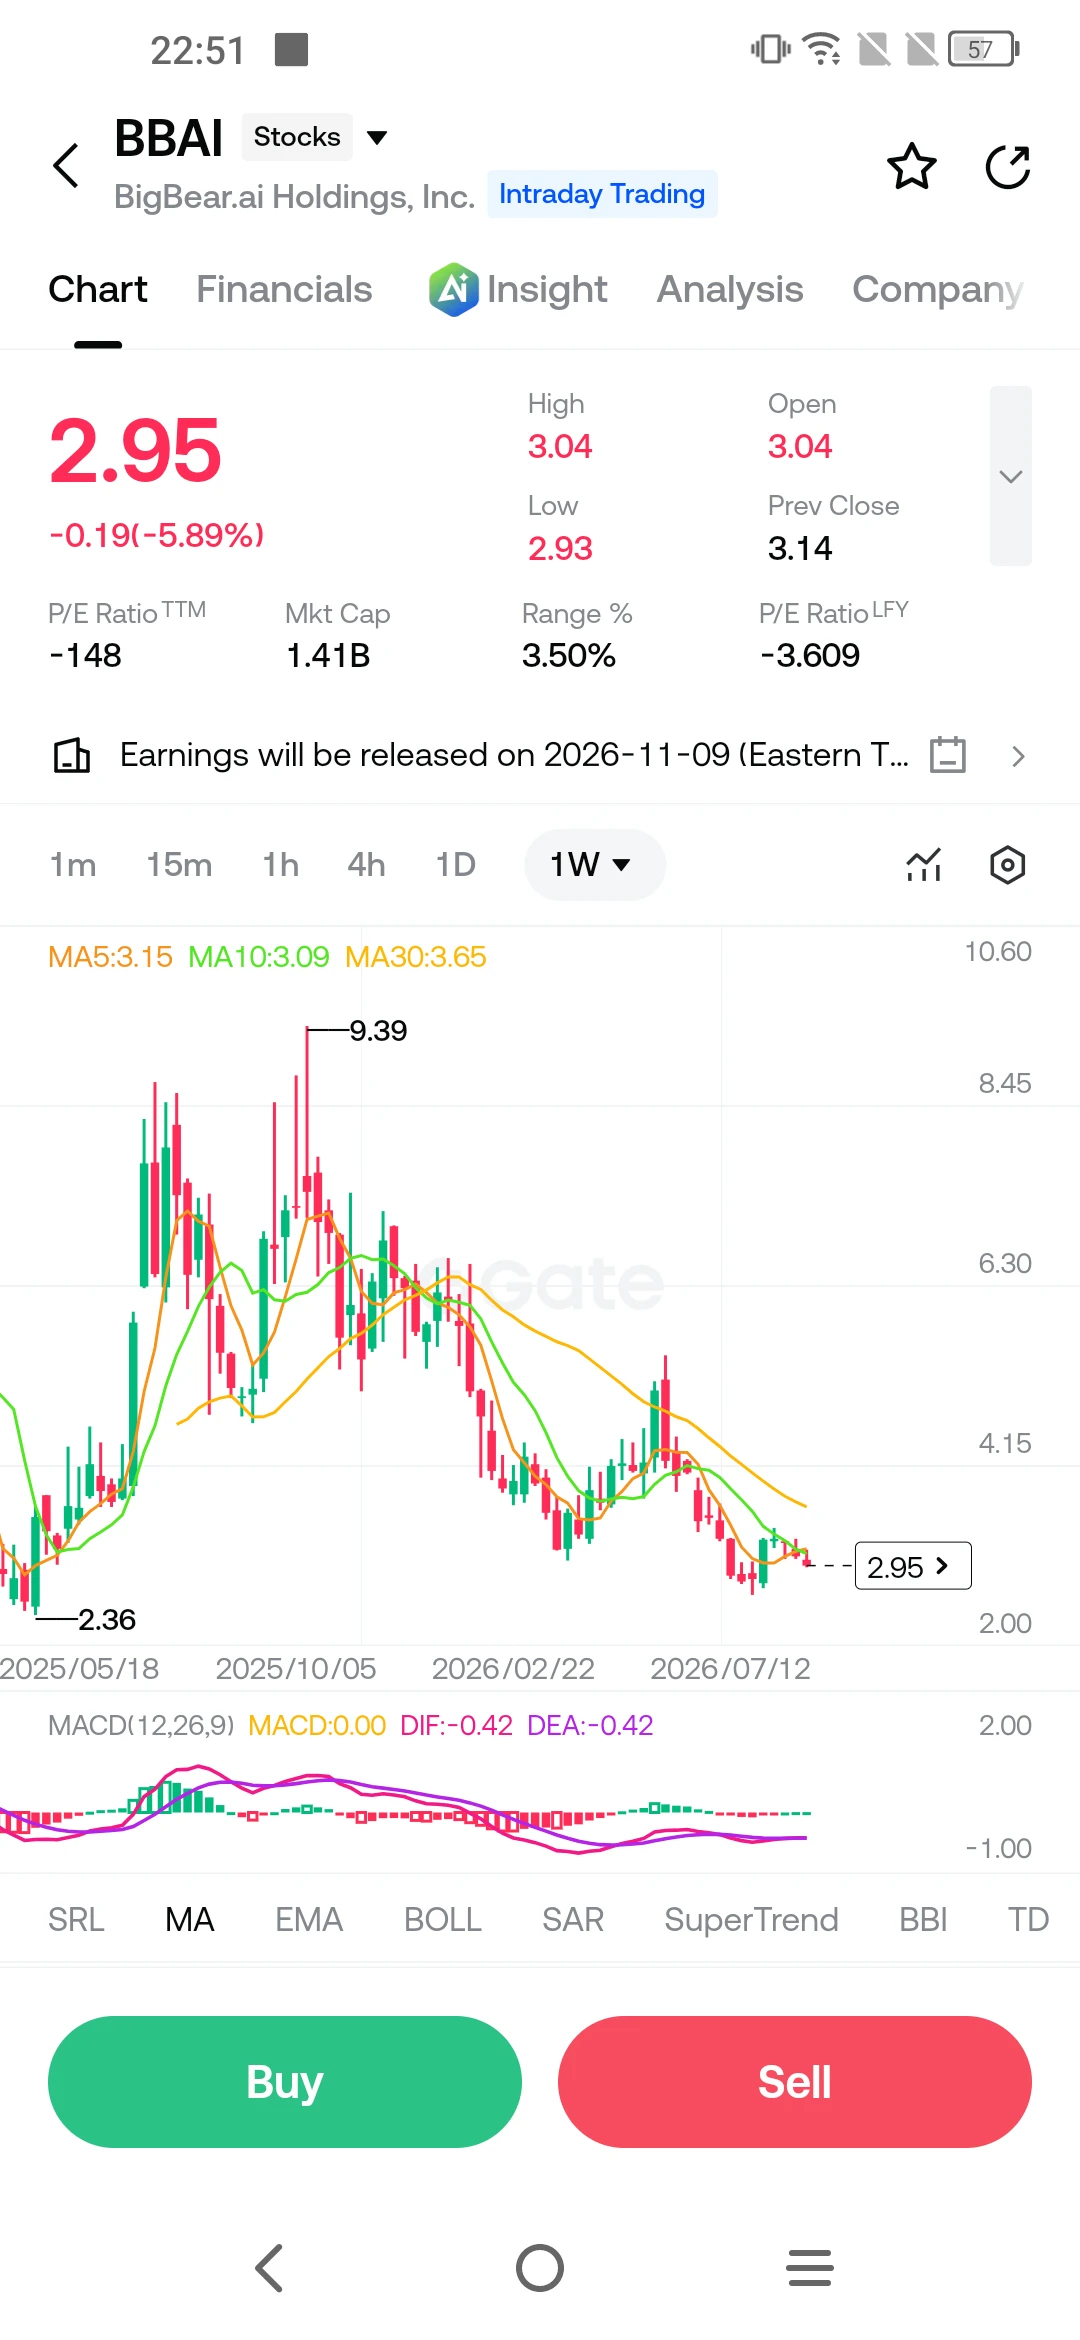The height and width of the screenshot is (2340, 1080).
Task: Tap the MA5:3.15 legend label
Action: tap(111, 957)
